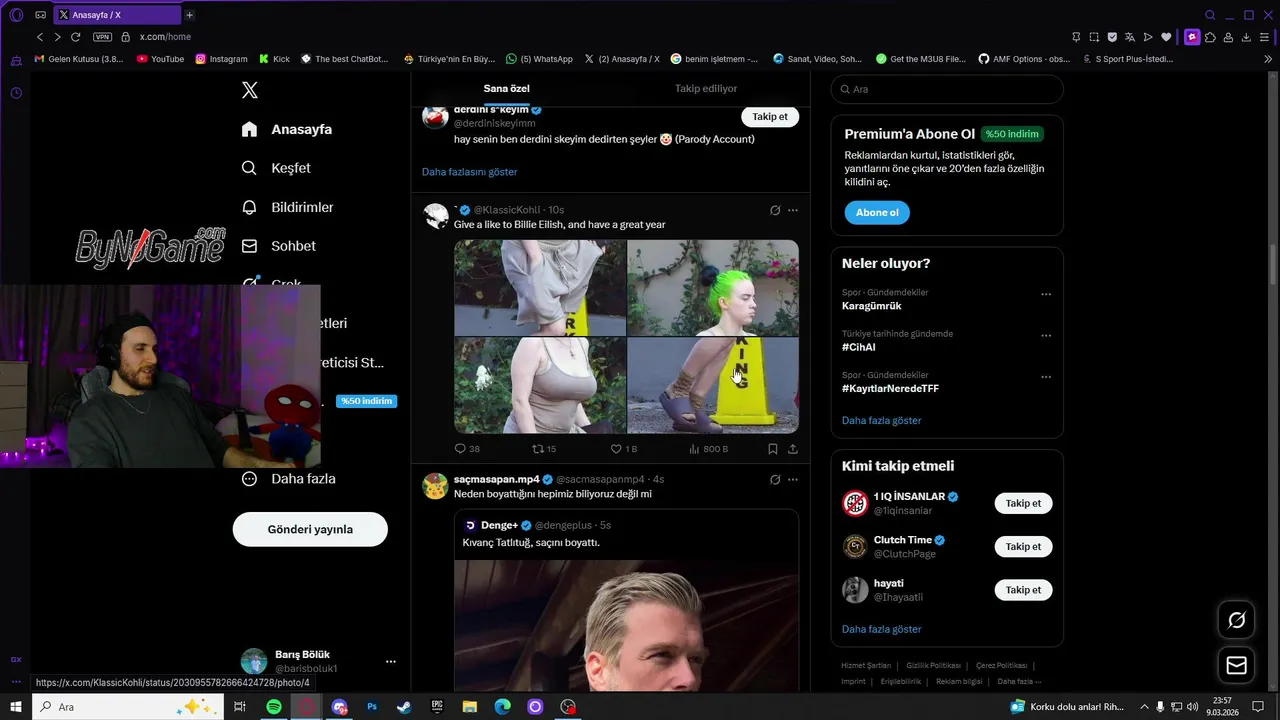The width and height of the screenshot is (1280, 720).
Task: Click the X logo in sidebar
Action: pyautogui.click(x=250, y=90)
